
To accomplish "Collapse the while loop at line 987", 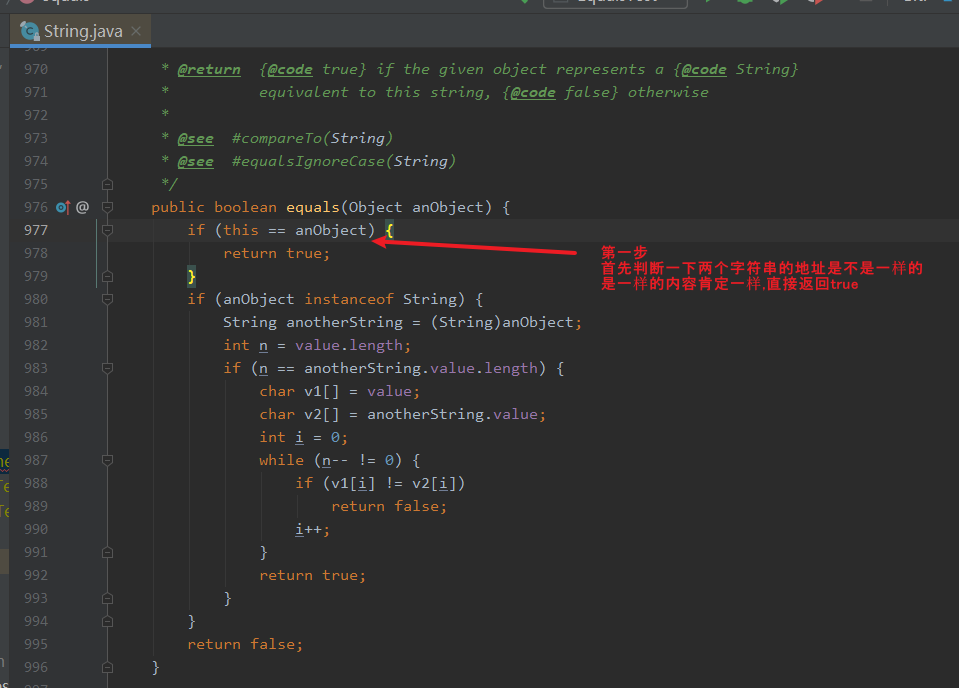I will 107,460.
